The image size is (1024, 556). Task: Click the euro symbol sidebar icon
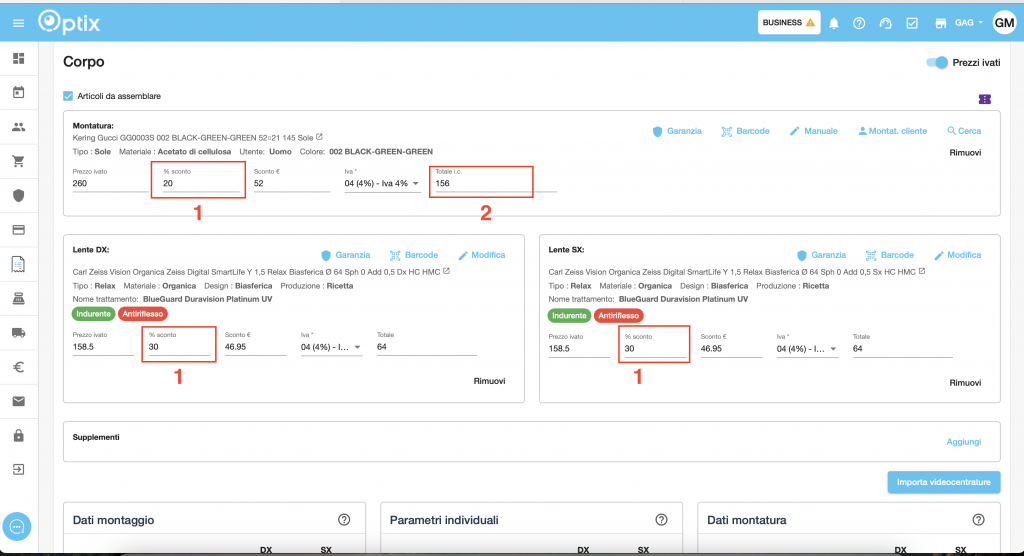coord(18,367)
